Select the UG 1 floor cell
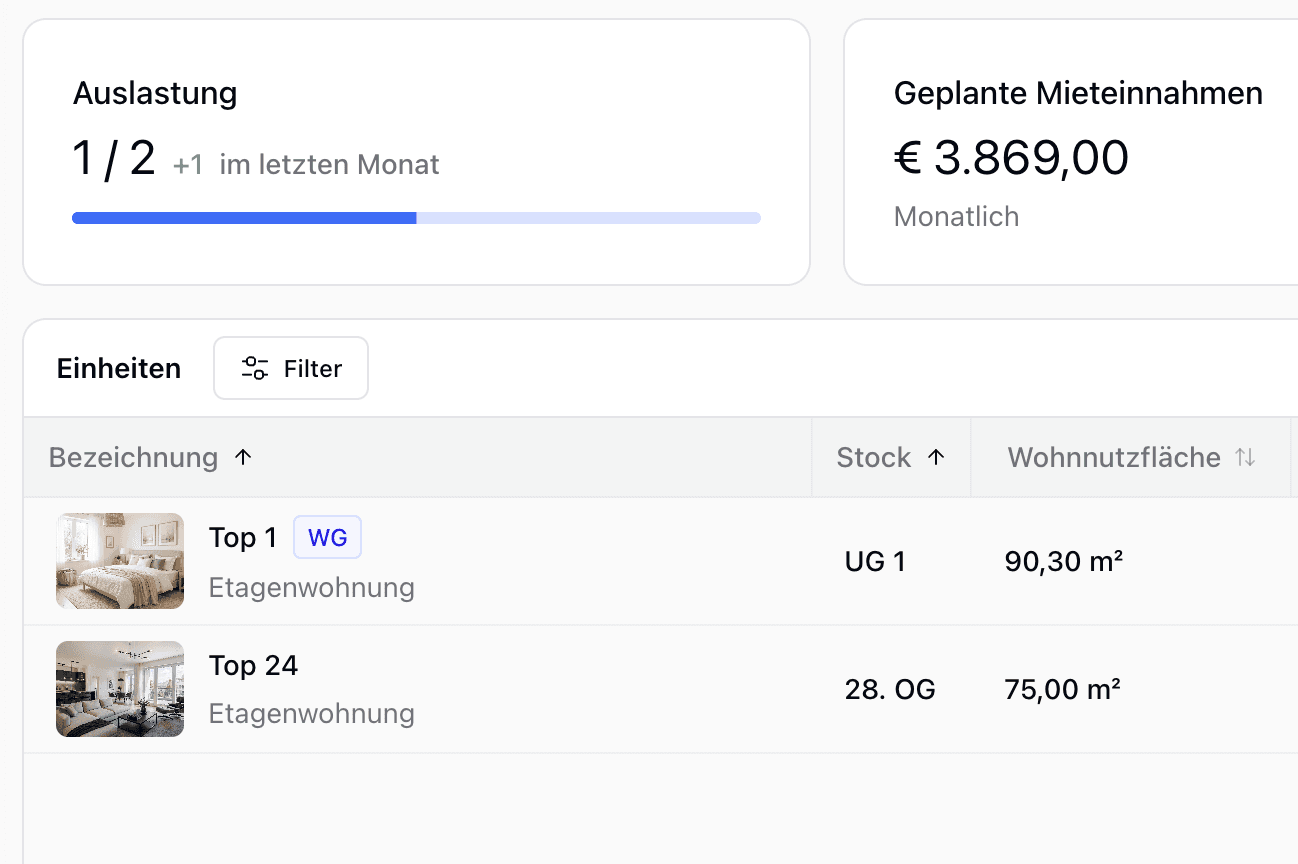Screen dimensions: 1298x864 [875, 562]
